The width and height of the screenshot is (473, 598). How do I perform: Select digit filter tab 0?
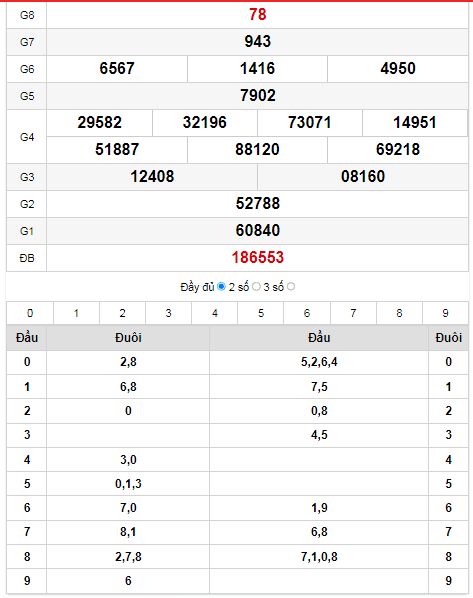[30, 313]
